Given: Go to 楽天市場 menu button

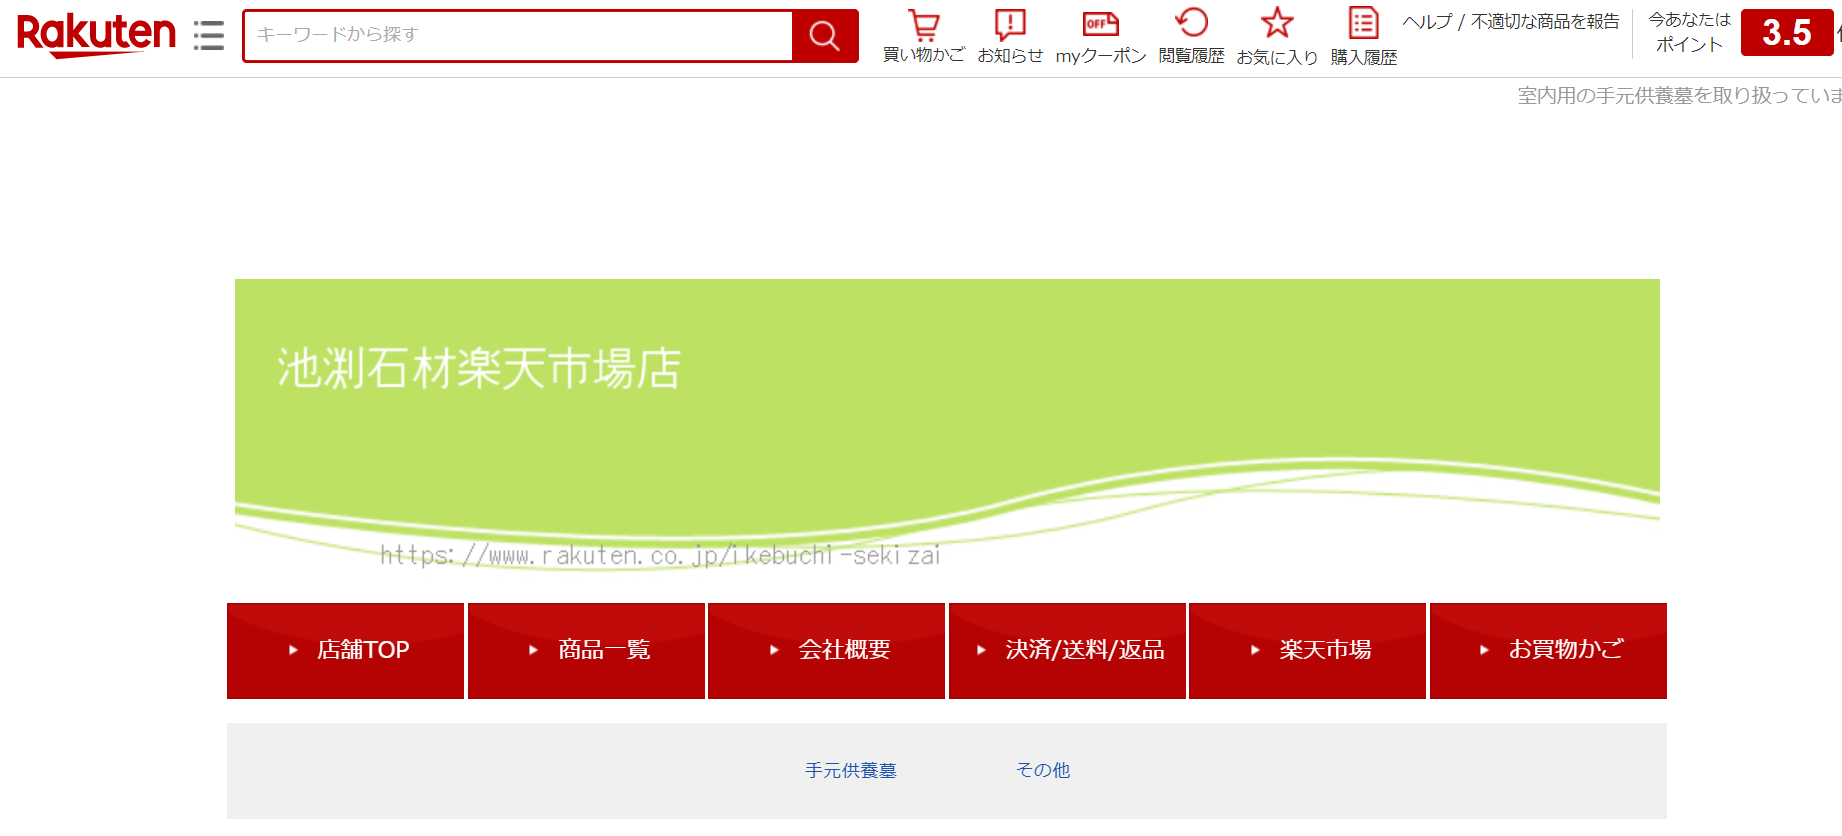Looking at the screenshot, I should pyautogui.click(x=1307, y=650).
